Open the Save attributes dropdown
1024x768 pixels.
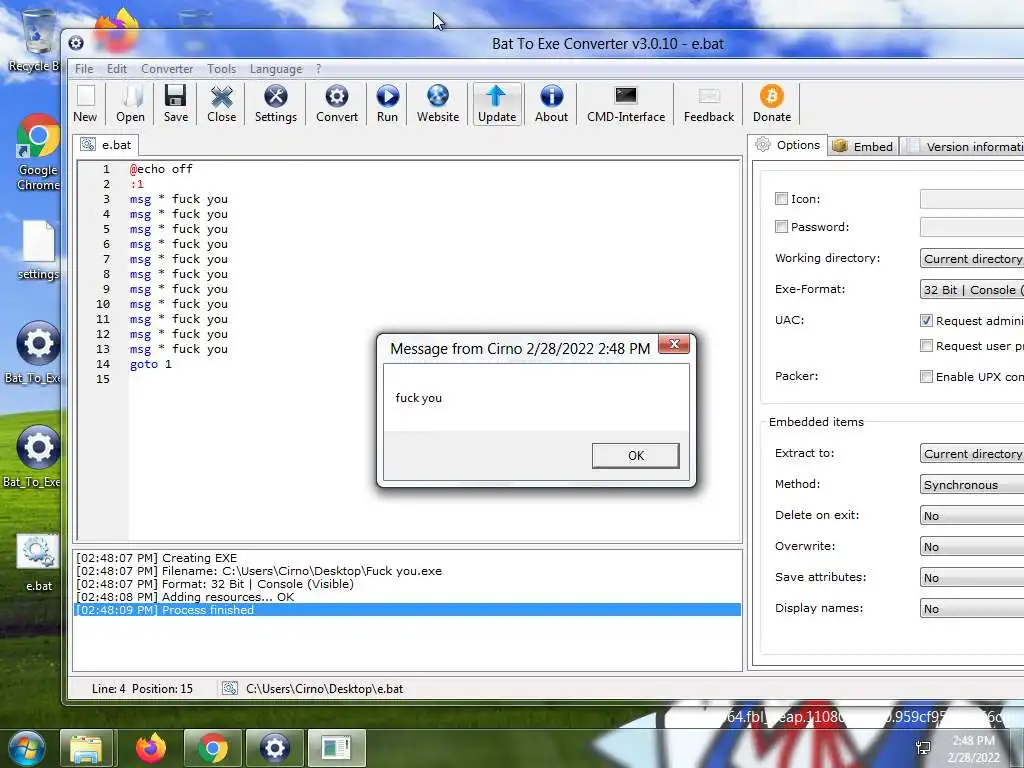click(972, 577)
